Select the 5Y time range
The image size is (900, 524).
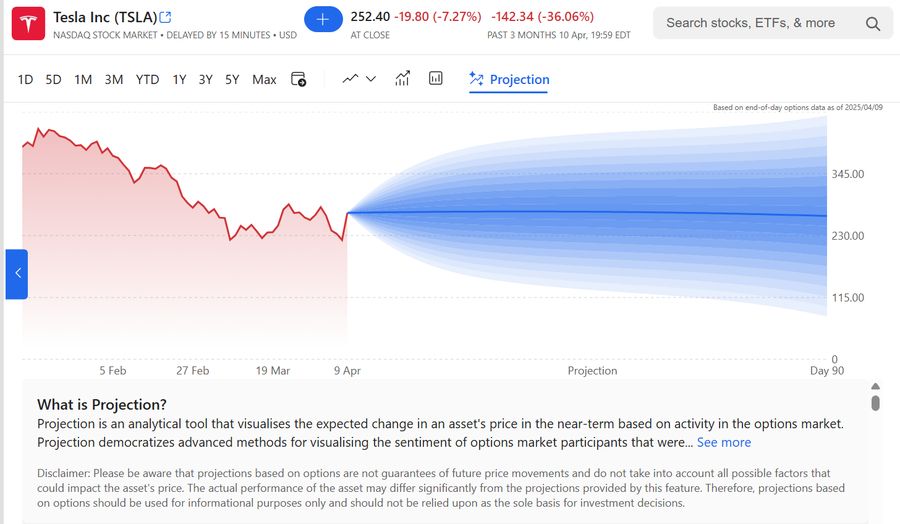tap(232, 79)
